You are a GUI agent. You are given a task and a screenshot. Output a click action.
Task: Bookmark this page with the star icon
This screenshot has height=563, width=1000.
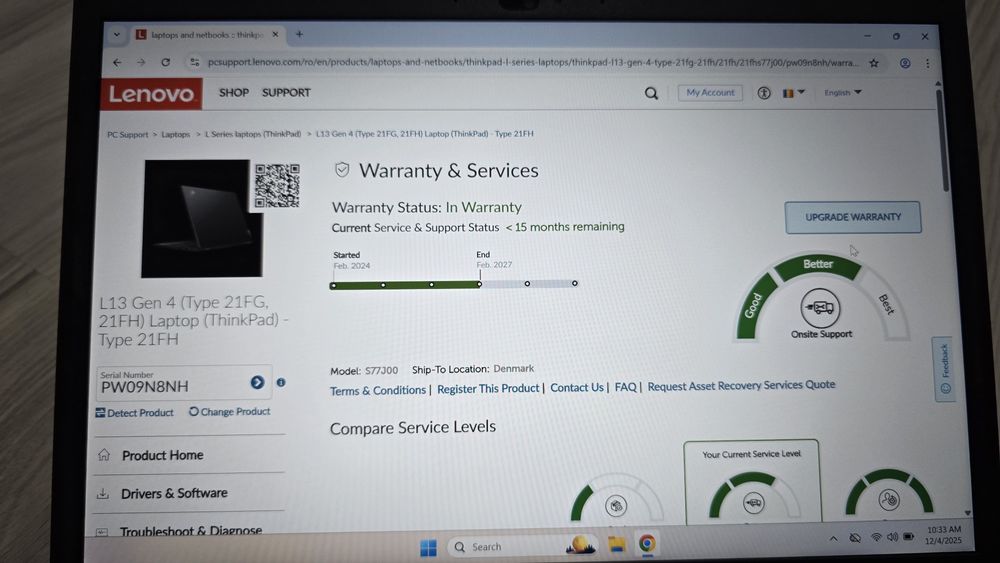874,62
